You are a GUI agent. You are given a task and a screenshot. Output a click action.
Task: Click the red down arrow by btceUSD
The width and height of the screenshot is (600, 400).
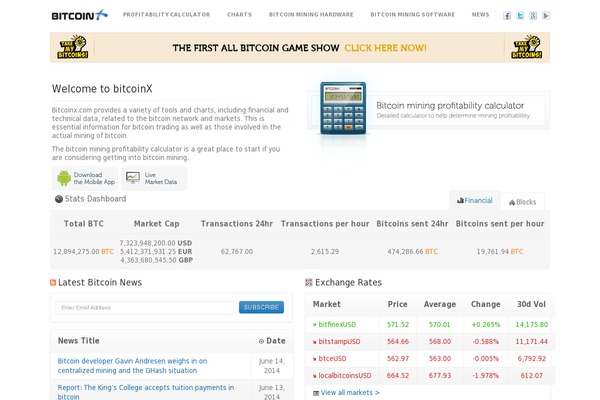pos(315,359)
